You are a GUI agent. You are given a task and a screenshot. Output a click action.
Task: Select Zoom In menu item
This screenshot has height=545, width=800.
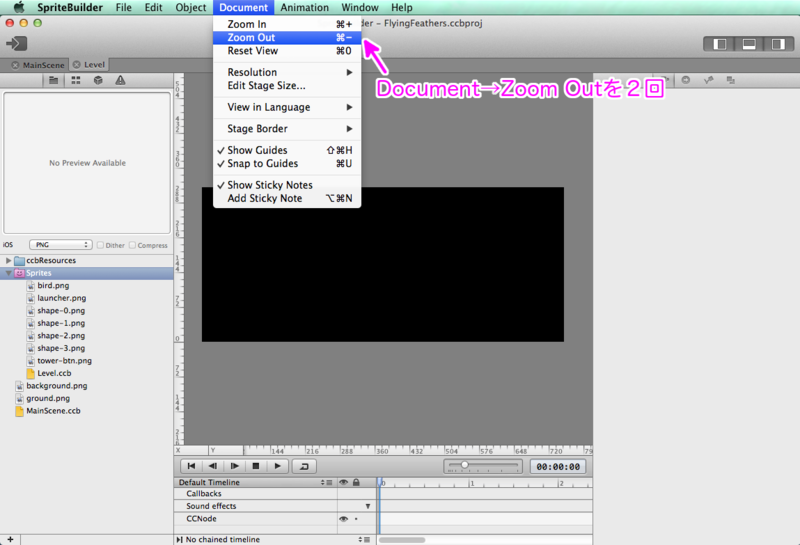click(x=287, y=24)
